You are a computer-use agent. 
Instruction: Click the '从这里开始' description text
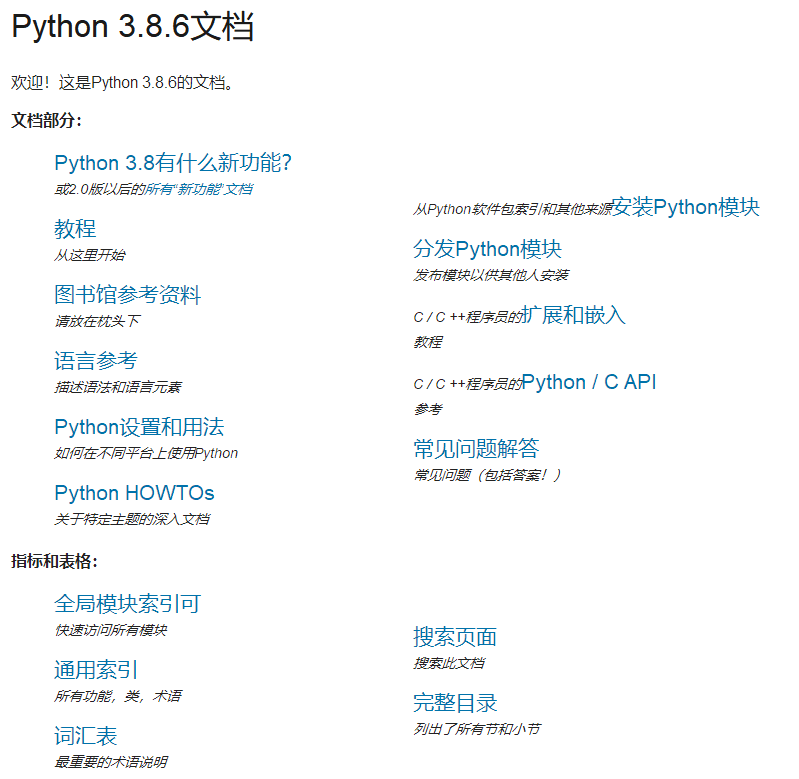[x=90, y=255]
